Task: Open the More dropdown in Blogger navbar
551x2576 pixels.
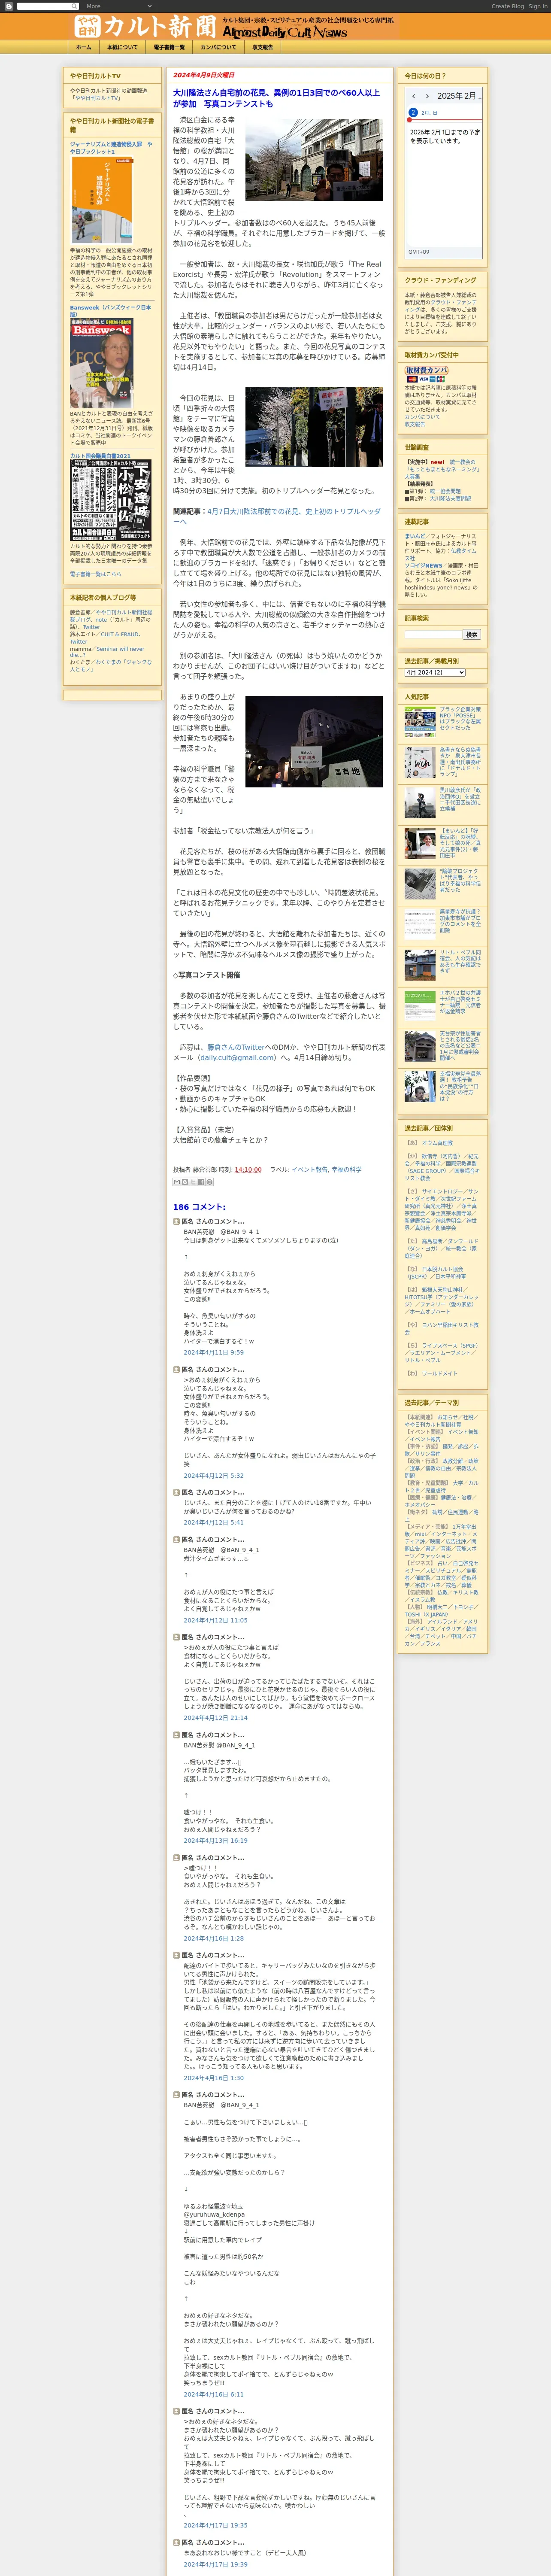Action: point(118,6)
